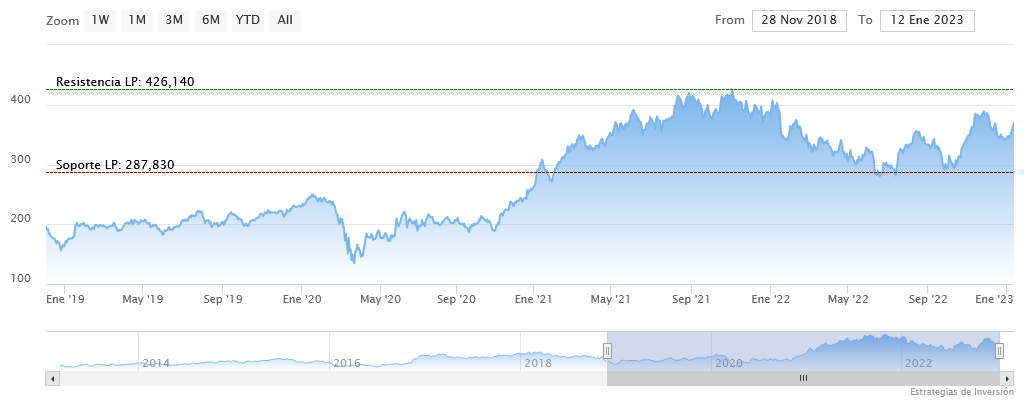Edit the To date field
This screenshot has height=400, width=1024.
927,20
